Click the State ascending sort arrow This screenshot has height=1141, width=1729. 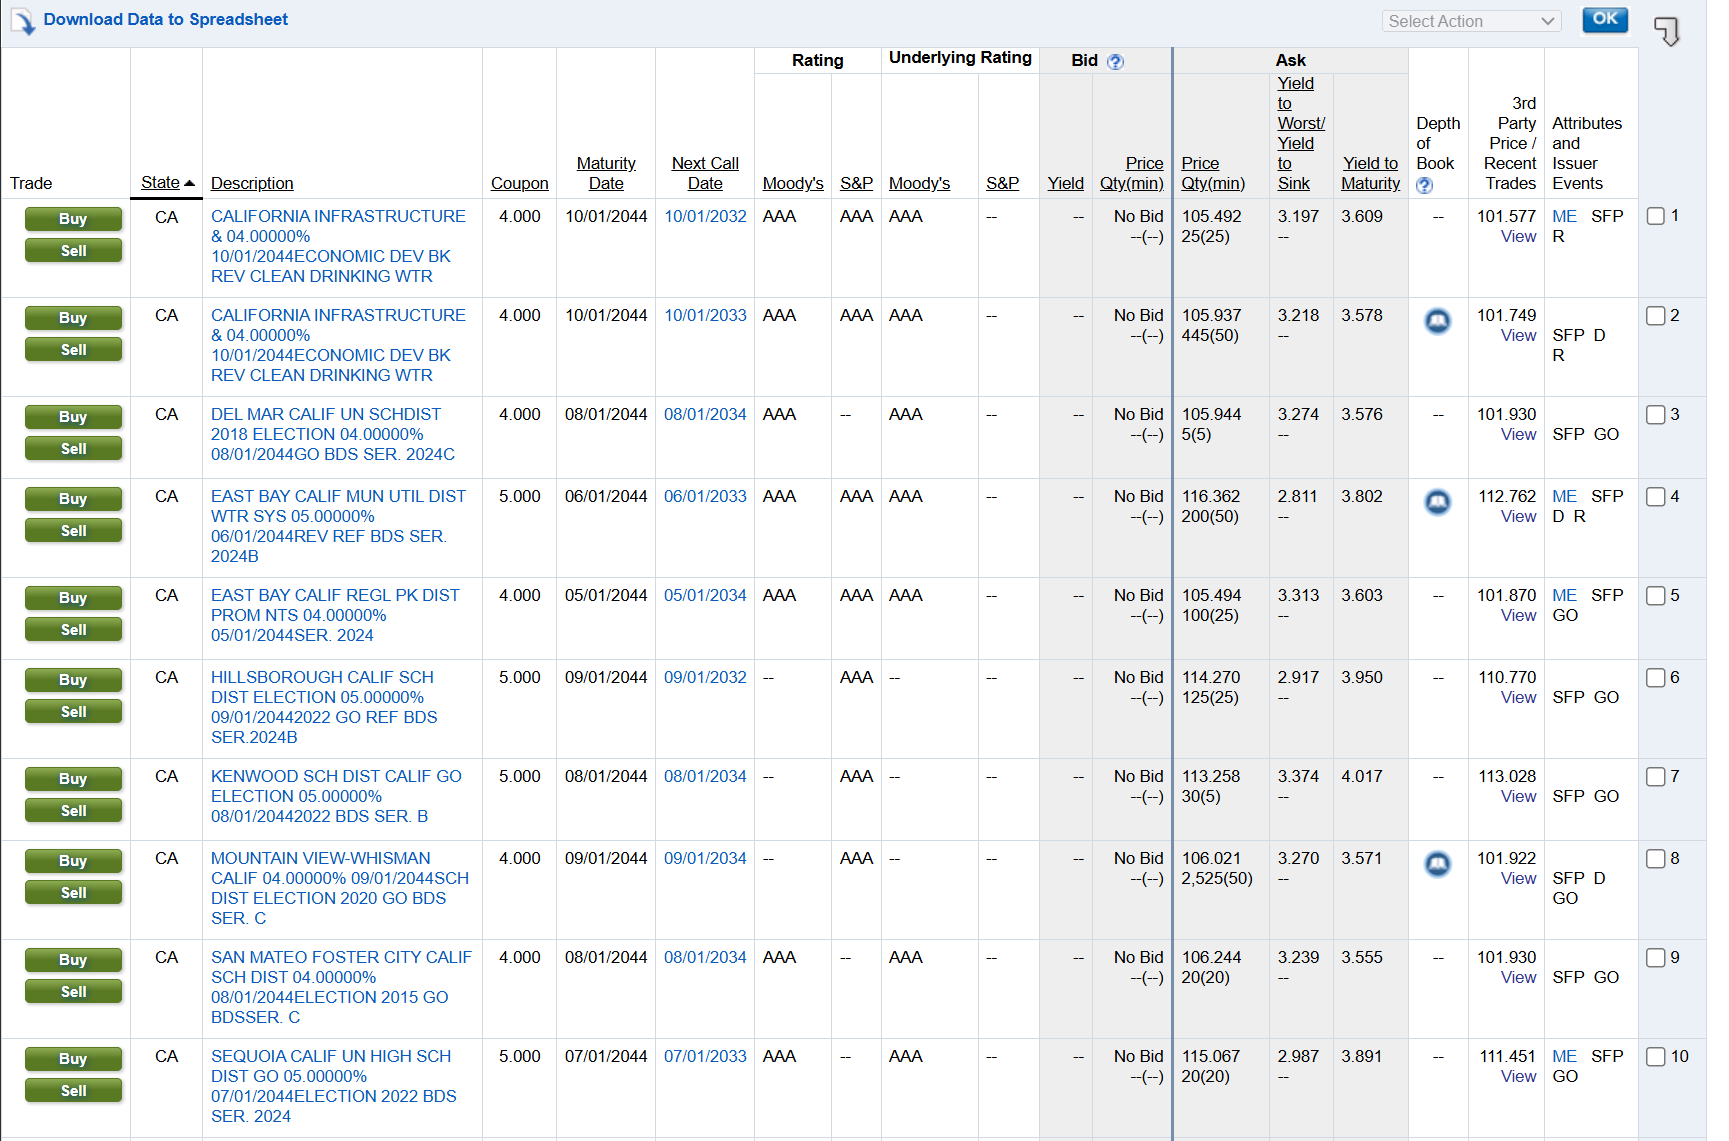pos(190,183)
